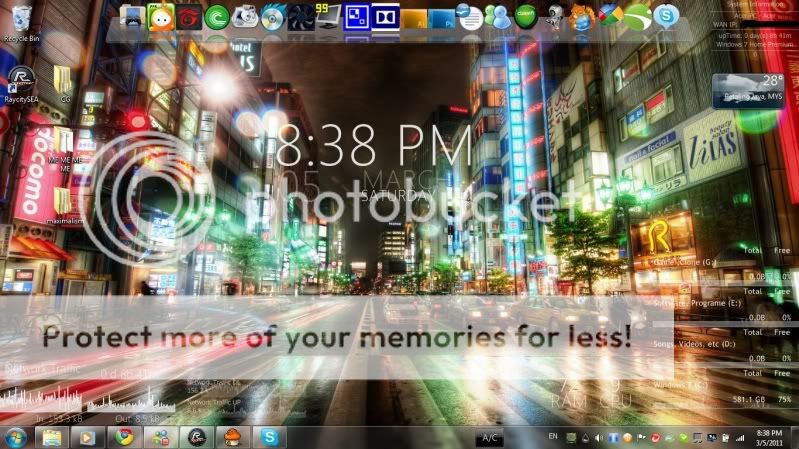This screenshot has width=799, height=449.
Task: Switch to Skype on the taskbar
Action: 270,438
